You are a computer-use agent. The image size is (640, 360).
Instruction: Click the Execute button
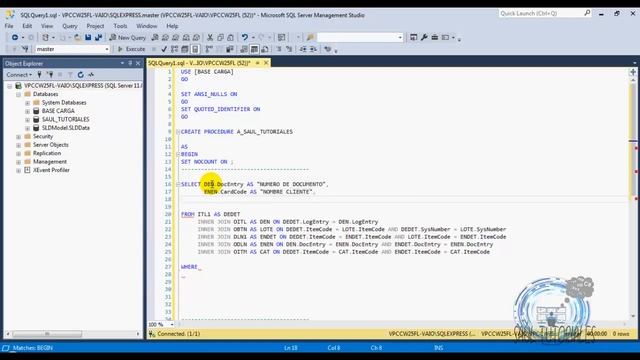click(131, 49)
